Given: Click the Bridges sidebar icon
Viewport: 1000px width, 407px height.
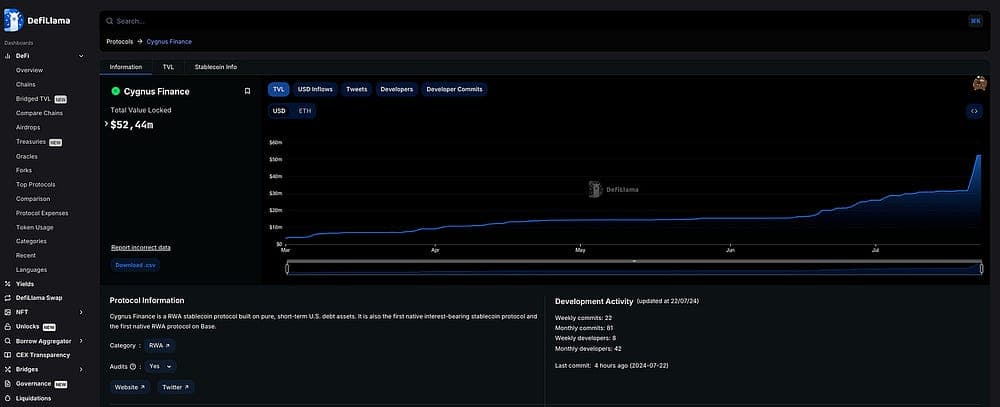Looking at the screenshot, I should 8,369.
